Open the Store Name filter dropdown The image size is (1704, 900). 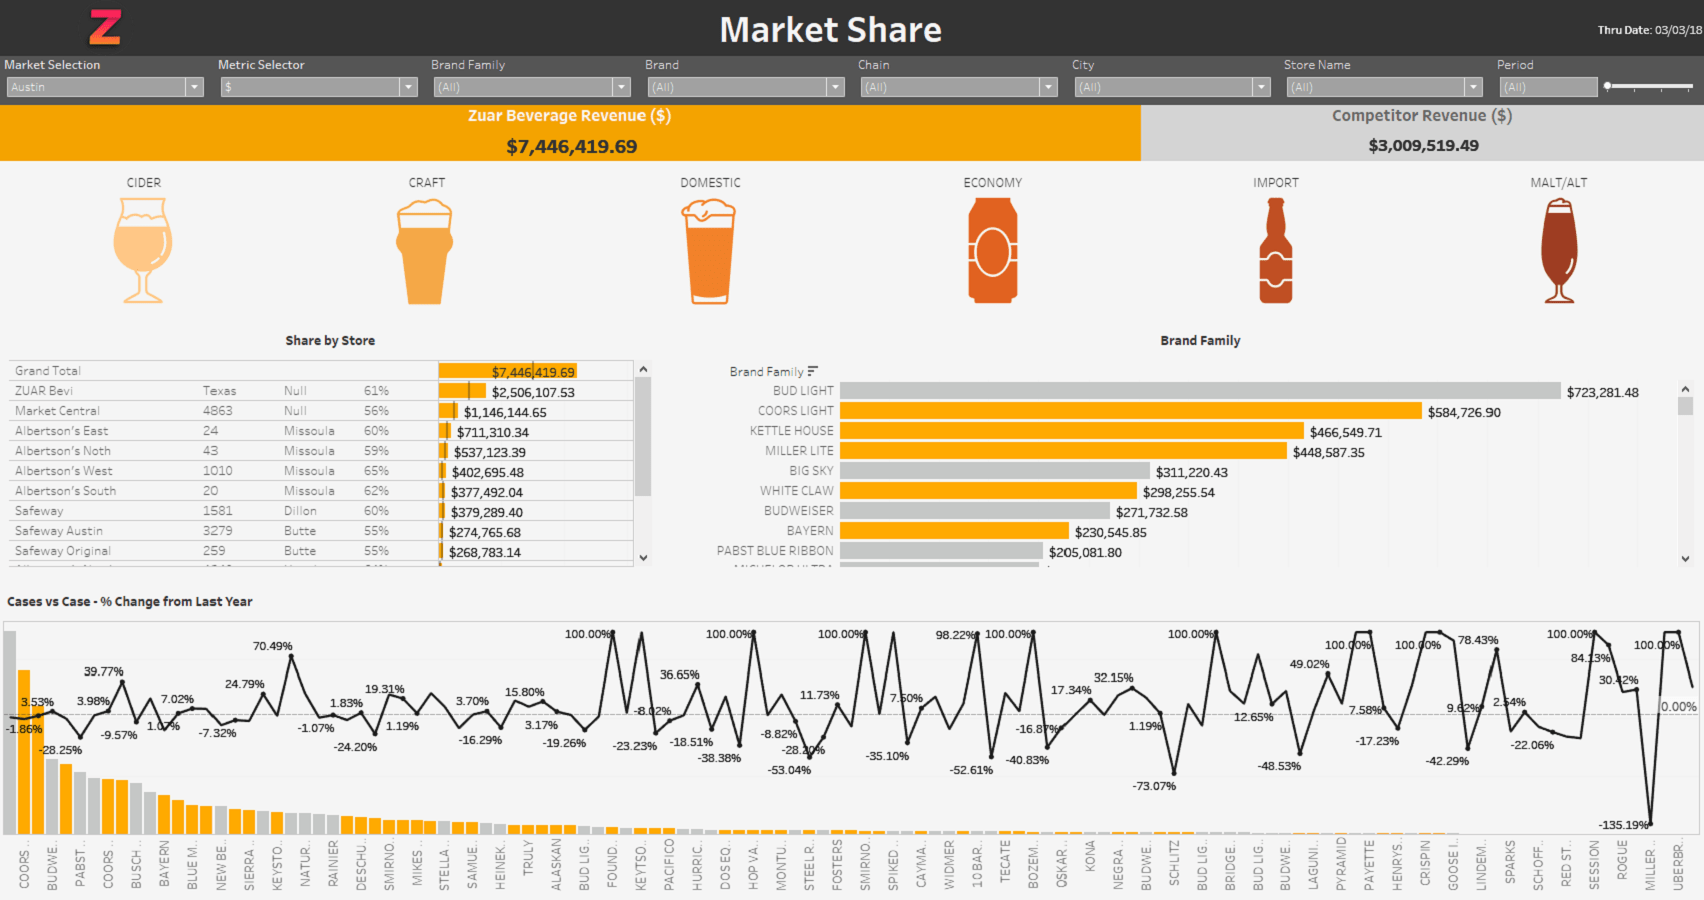pos(1385,87)
